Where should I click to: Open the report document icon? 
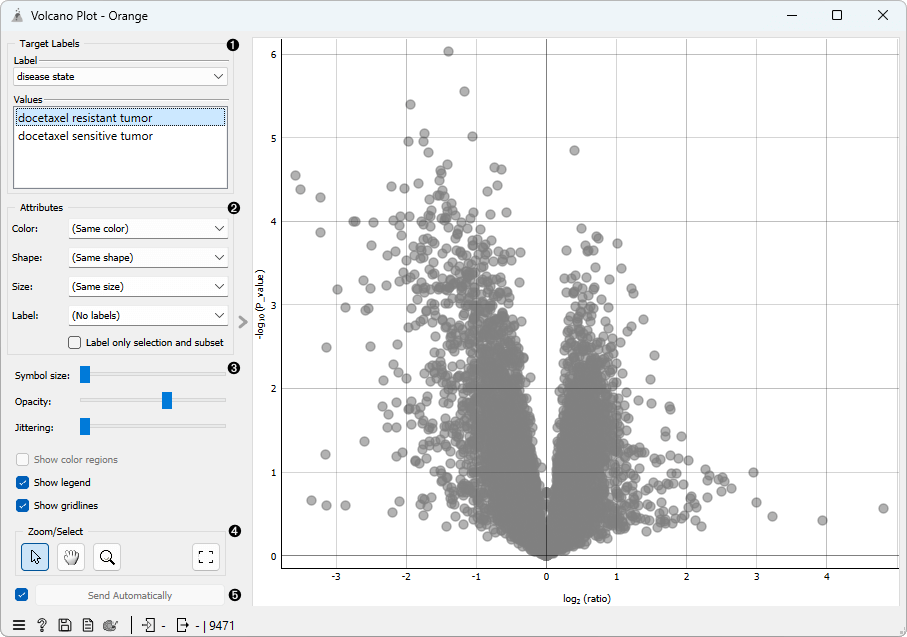click(88, 625)
